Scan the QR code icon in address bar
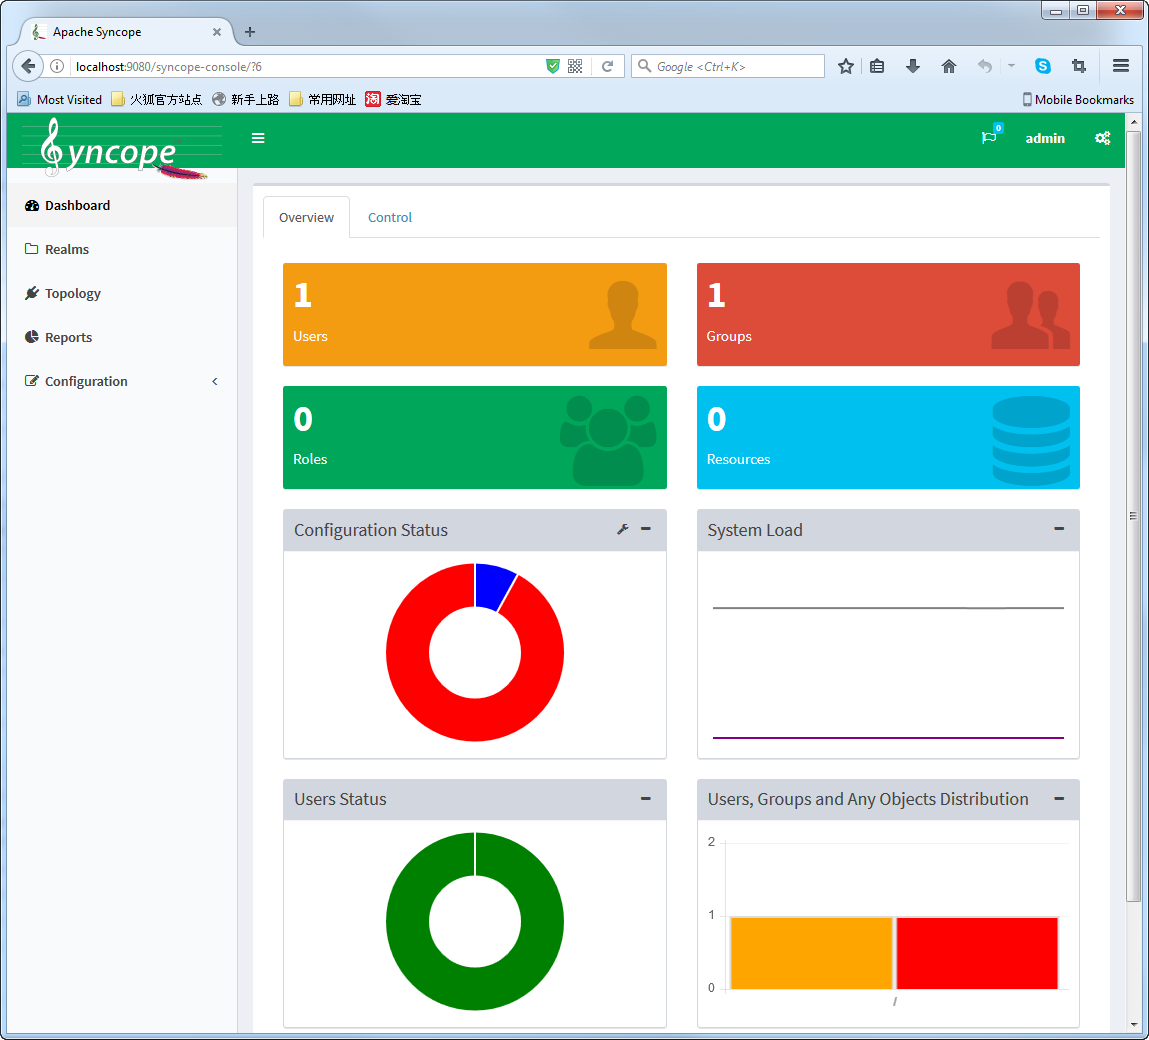 point(575,66)
